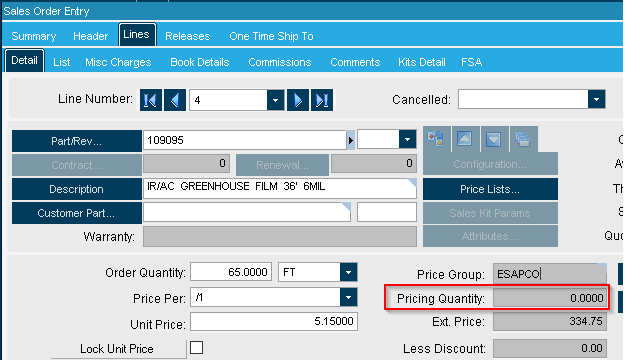This screenshot has height=364, width=628.
Task: Go to the first line record
Action: click(151, 100)
